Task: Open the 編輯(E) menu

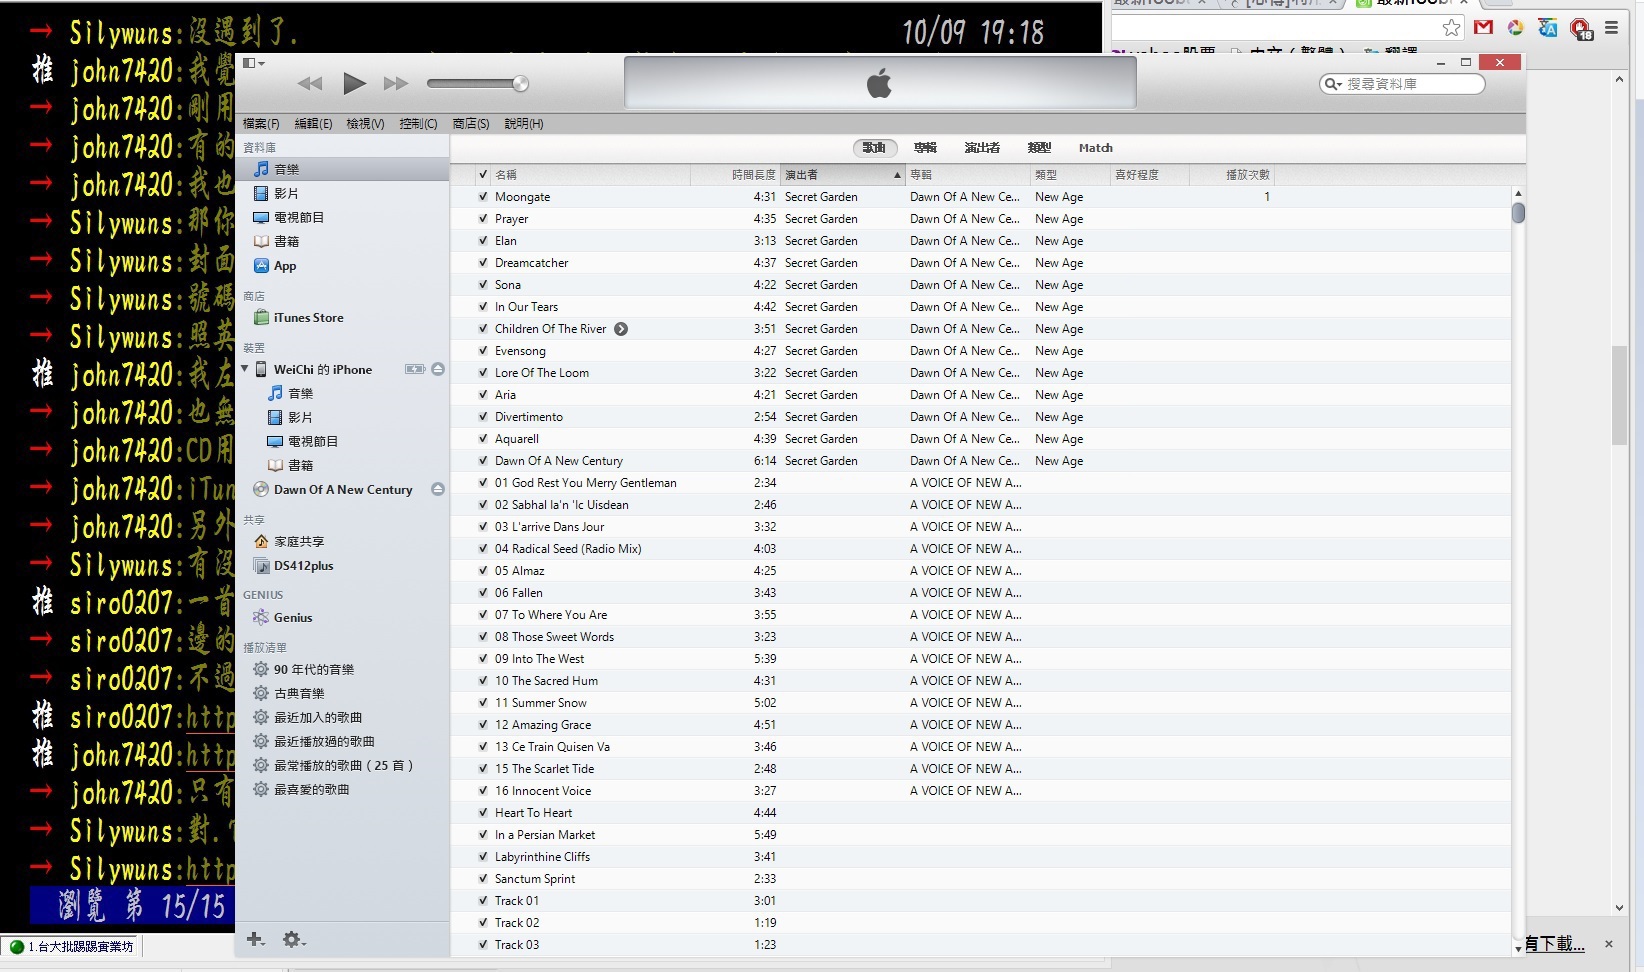Action: [313, 124]
